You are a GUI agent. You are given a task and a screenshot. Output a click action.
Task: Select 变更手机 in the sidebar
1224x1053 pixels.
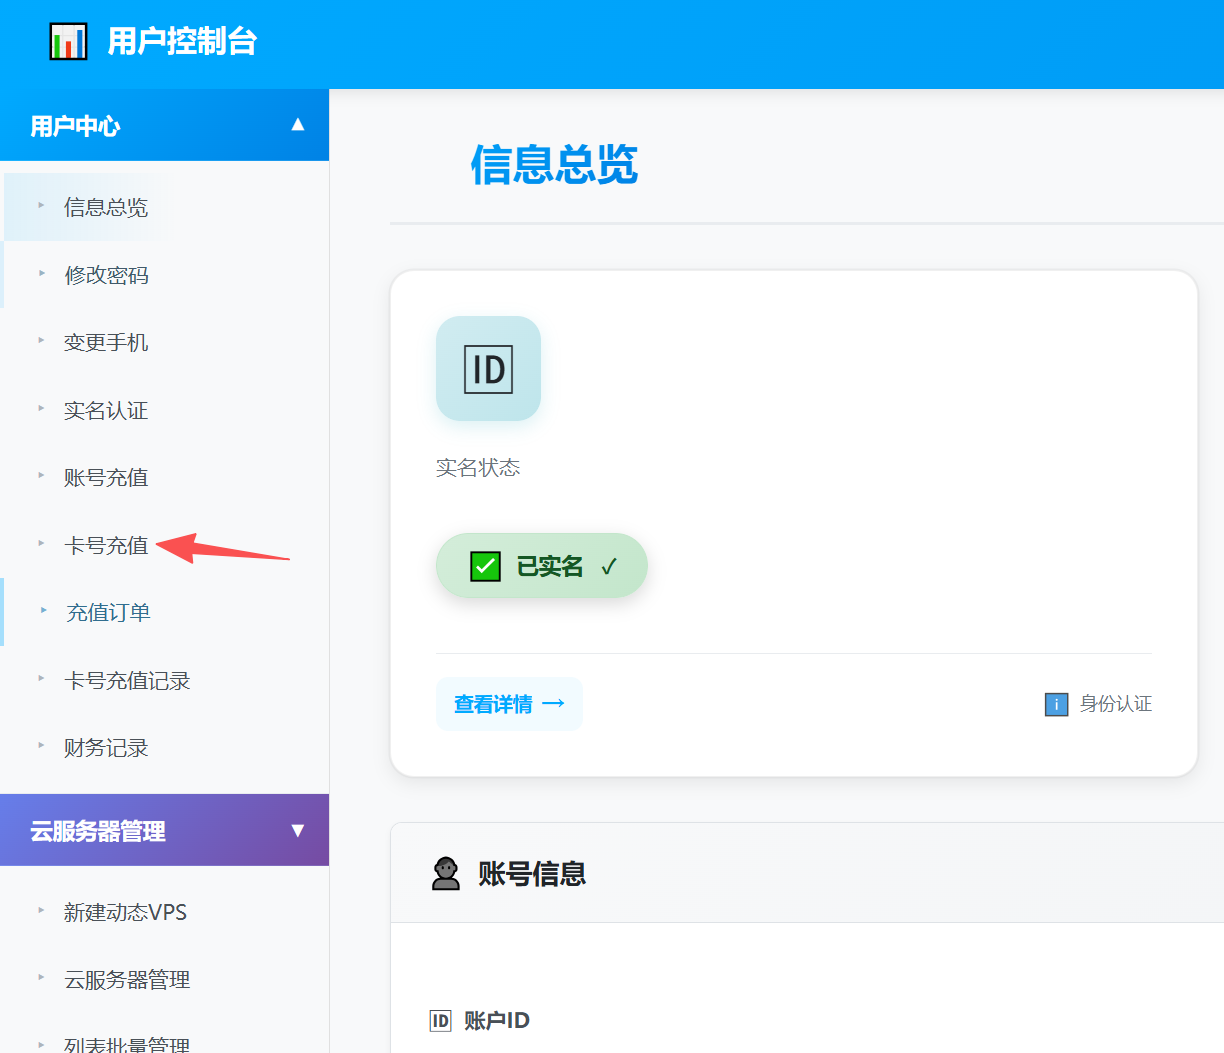[106, 343]
